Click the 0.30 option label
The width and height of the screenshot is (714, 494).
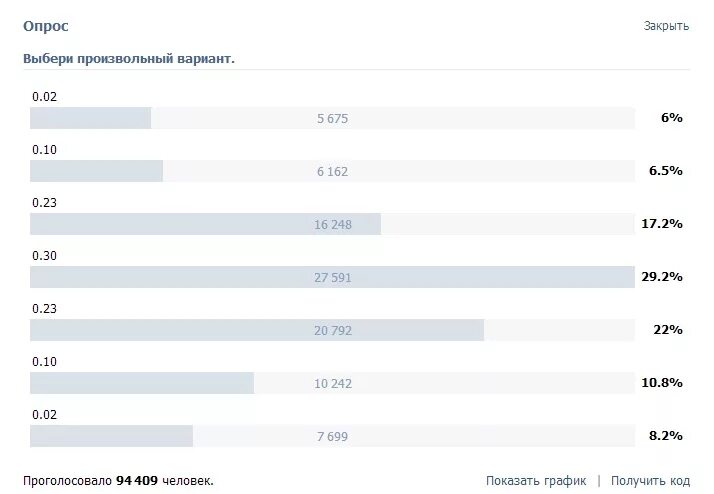click(45, 256)
